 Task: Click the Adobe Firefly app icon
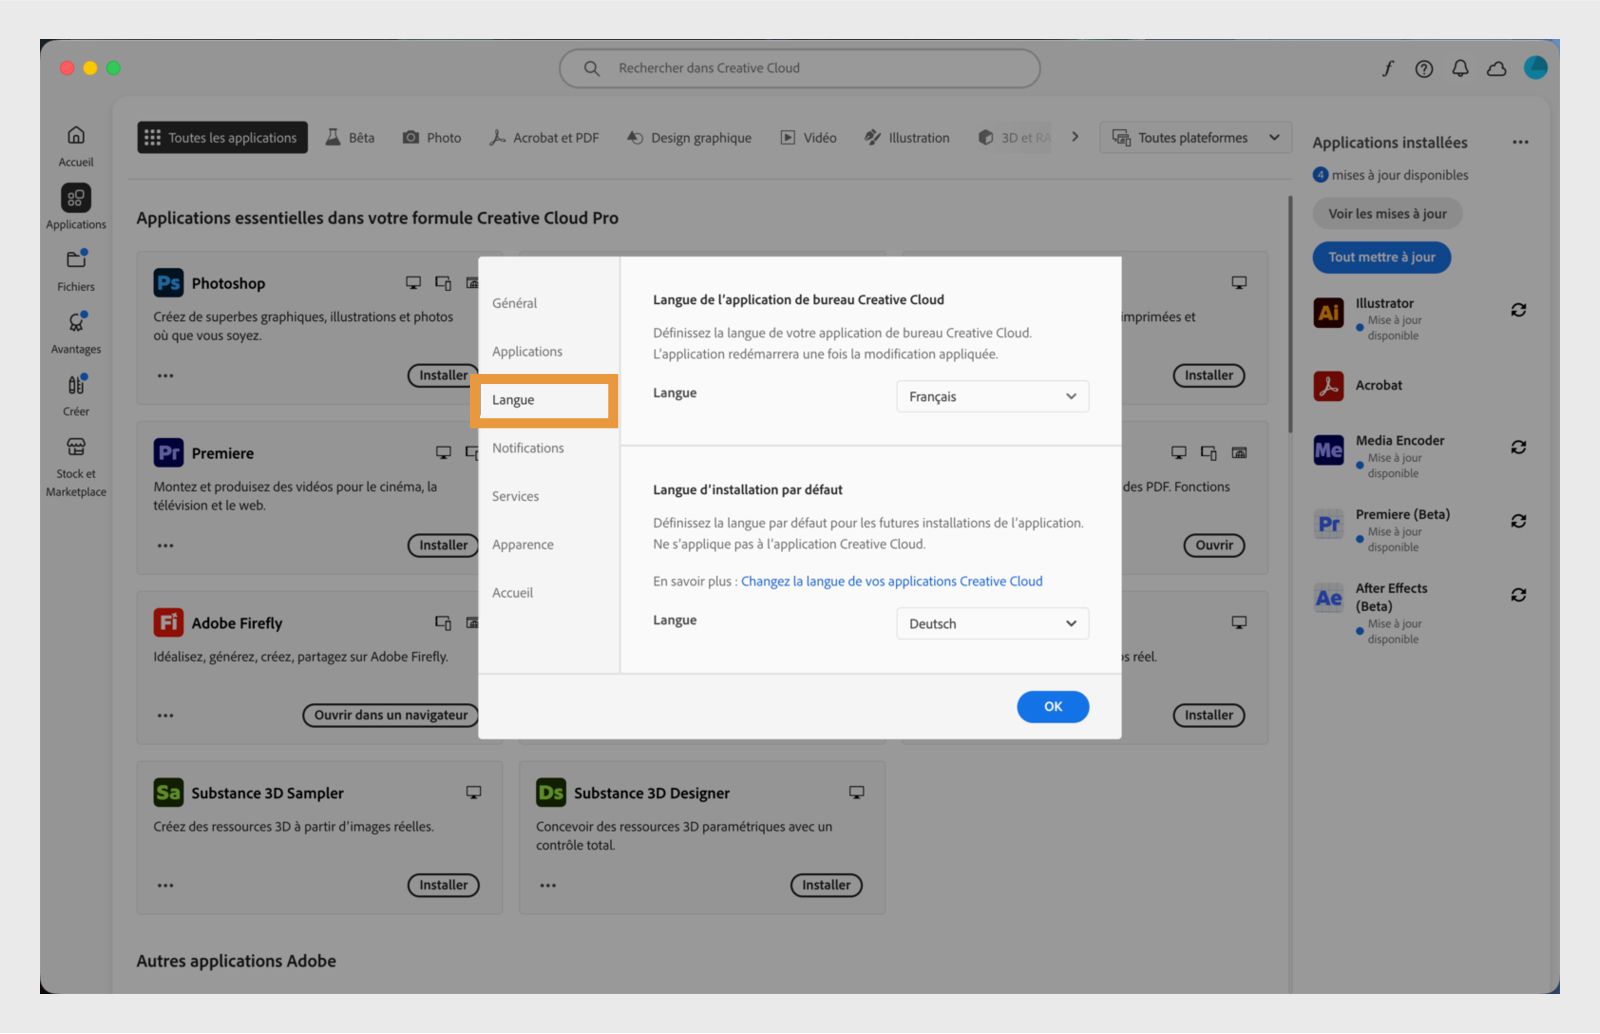168,623
